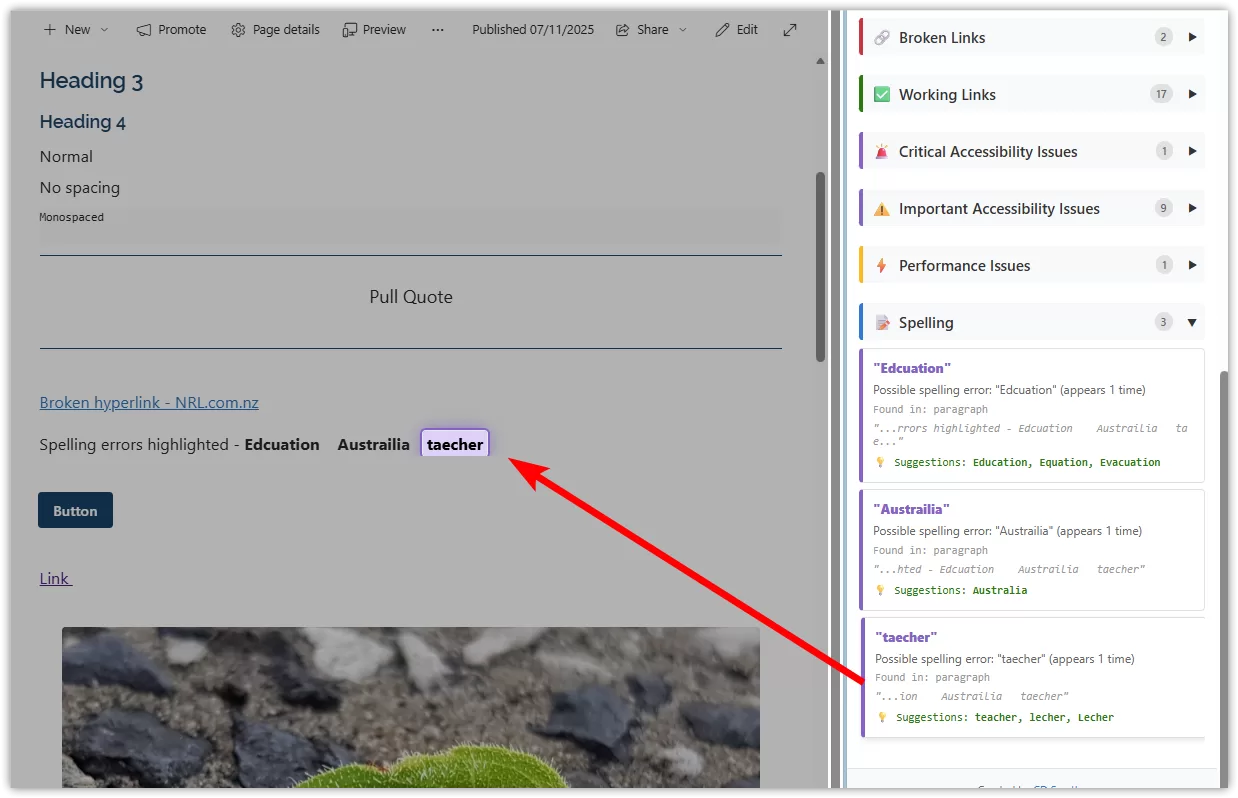
Task: Click the Critical Accessibility Issues volcano icon
Action: (x=881, y=152)
